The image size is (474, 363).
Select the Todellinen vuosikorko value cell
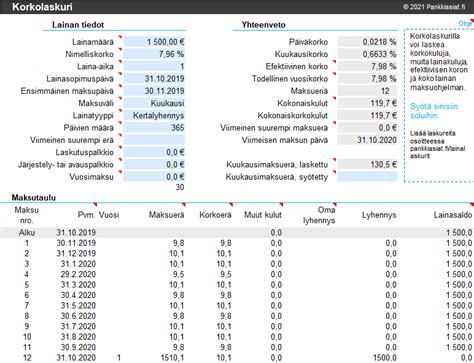pos(367,79)
